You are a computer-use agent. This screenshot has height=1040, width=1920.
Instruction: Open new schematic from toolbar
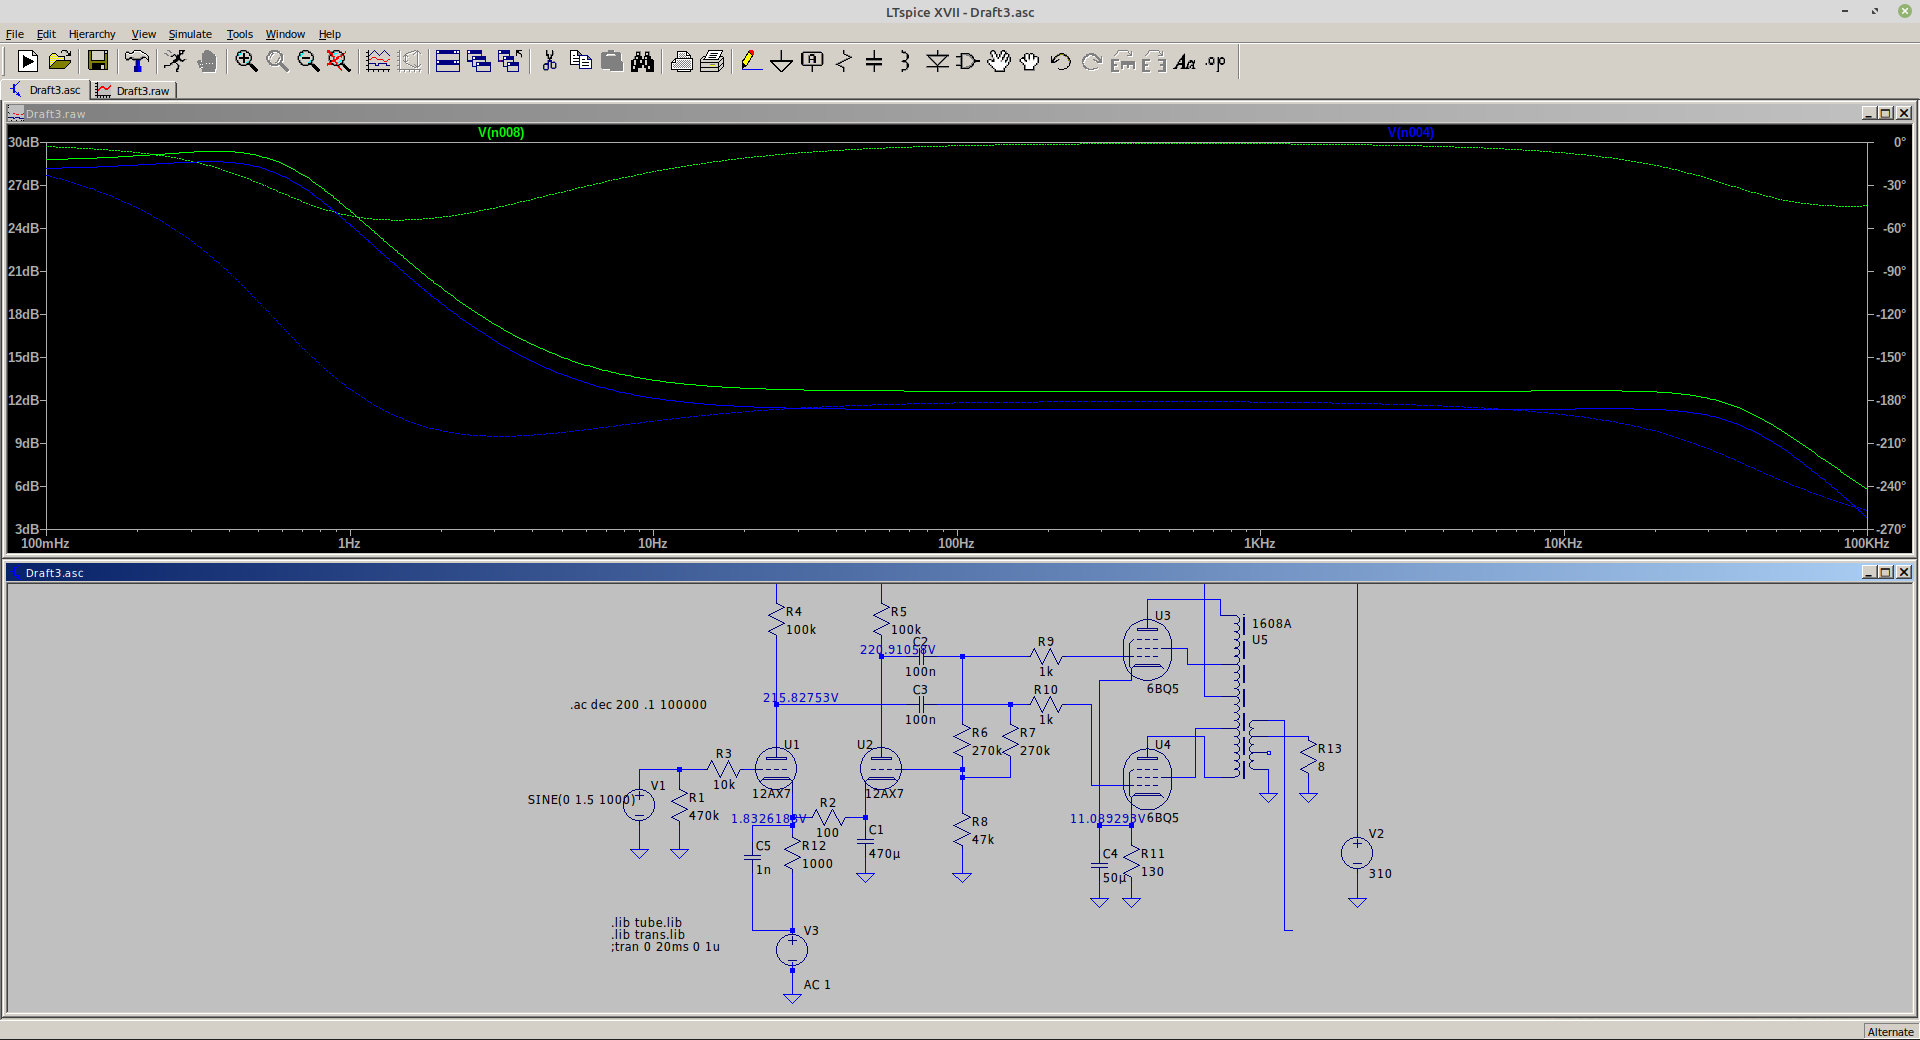click(28, 62)
